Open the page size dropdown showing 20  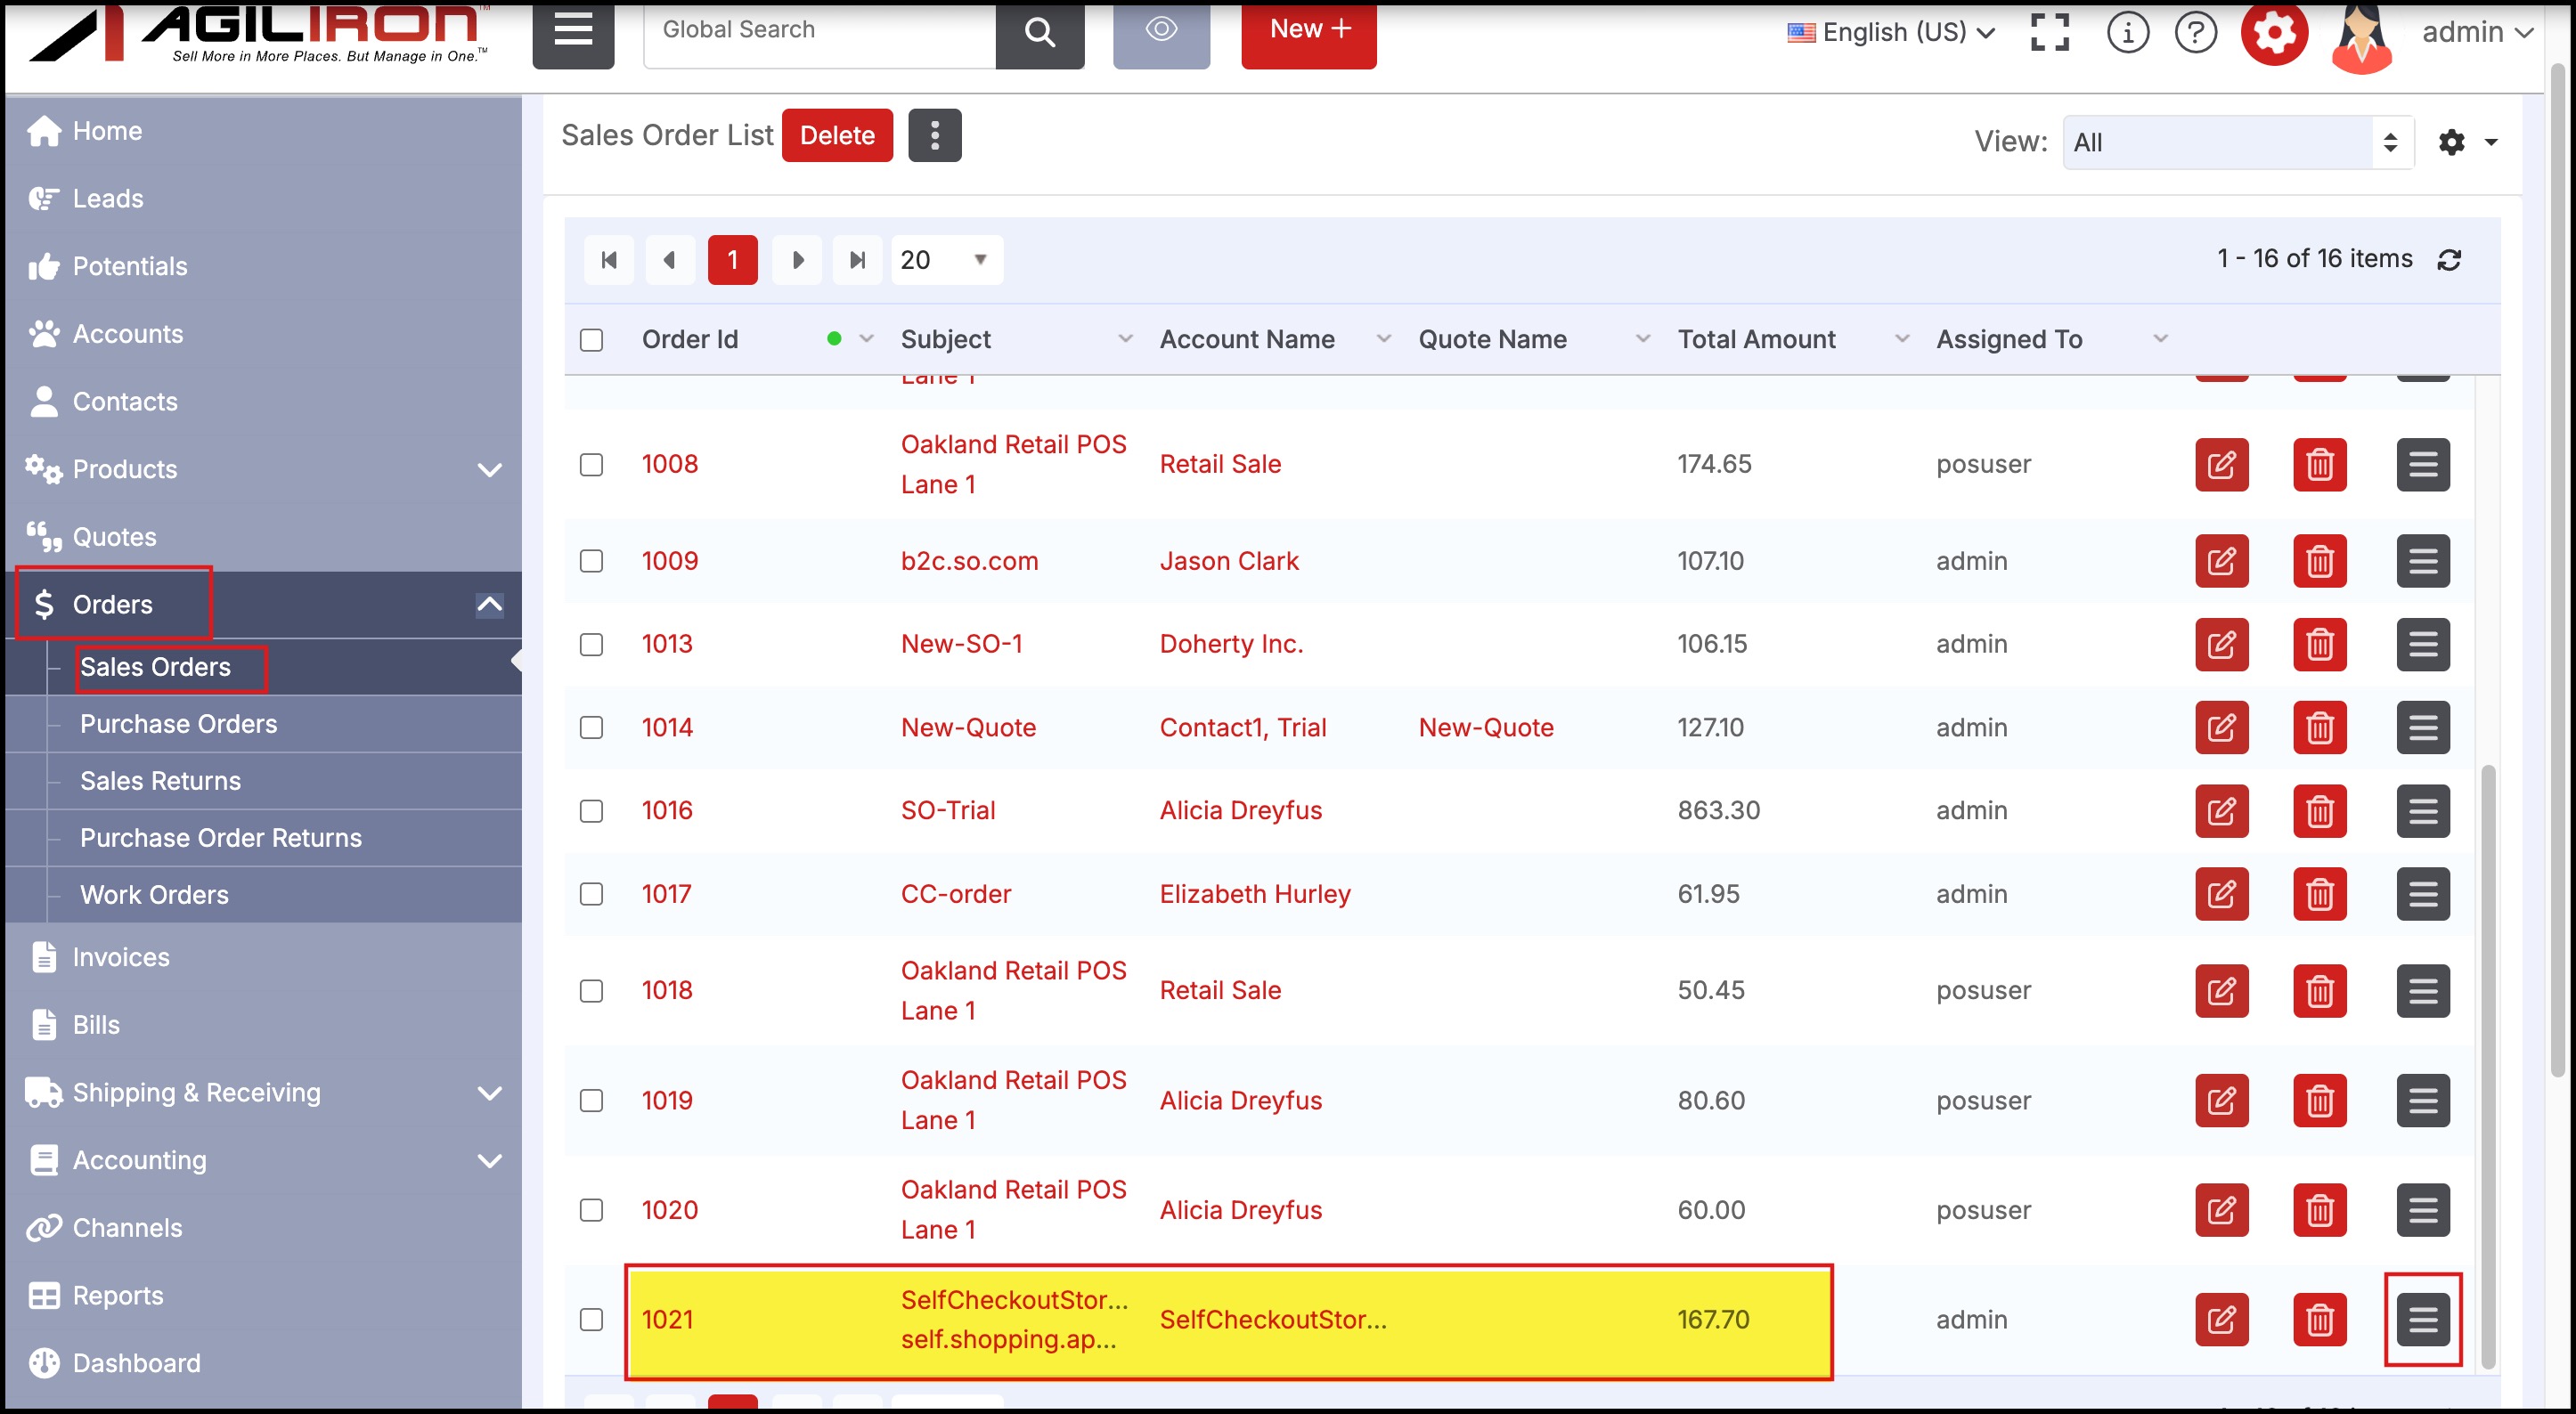pyautogui.click(x=946, y=260)
